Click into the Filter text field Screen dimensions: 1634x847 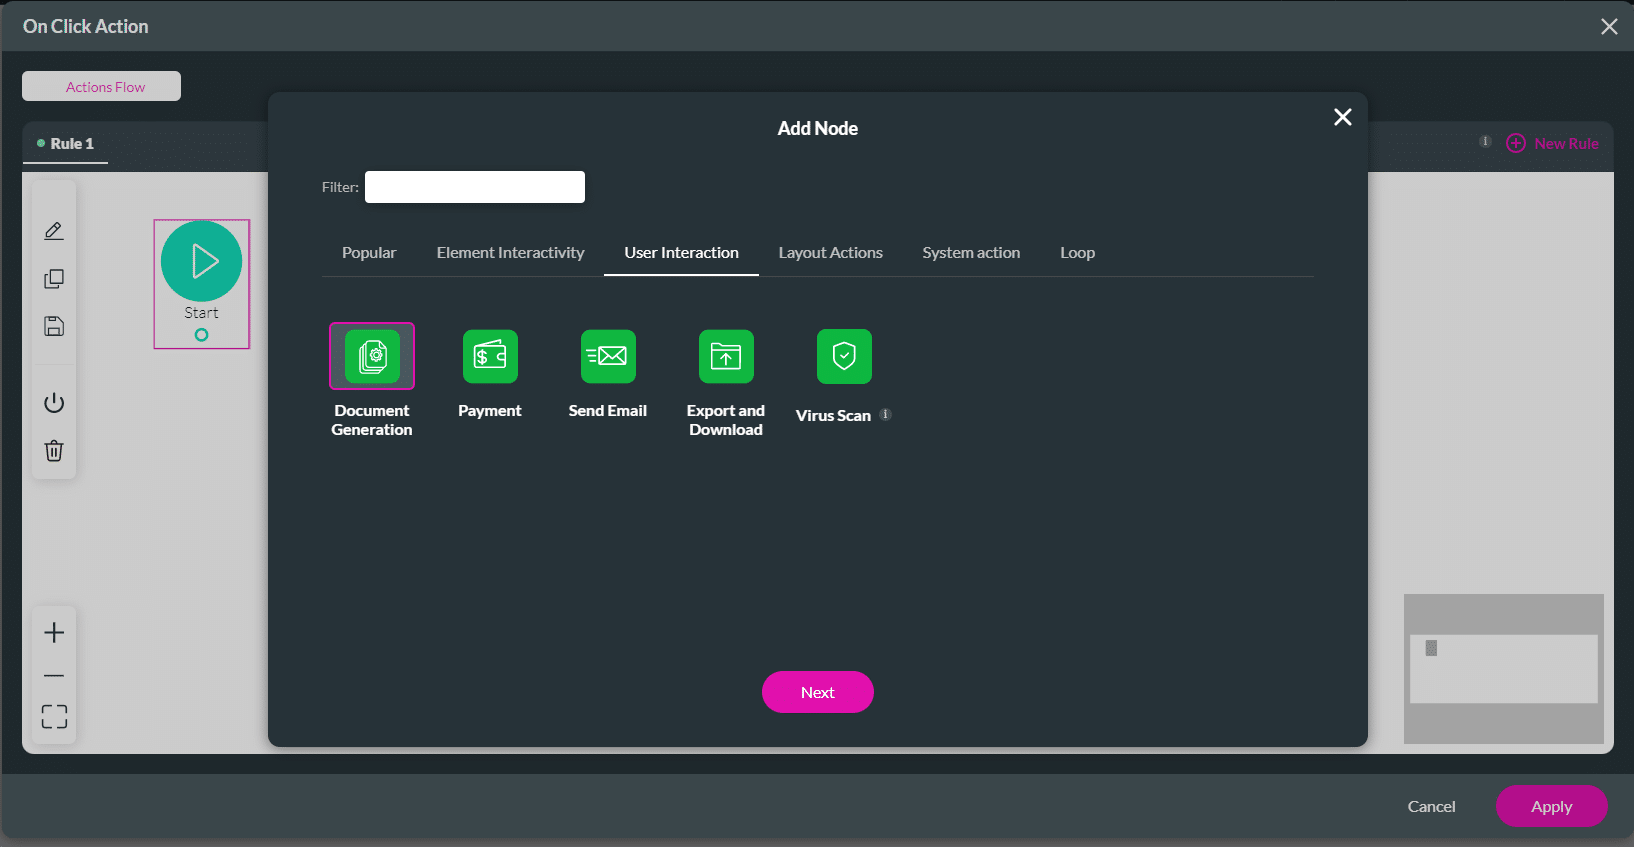[x=475, y=187]
